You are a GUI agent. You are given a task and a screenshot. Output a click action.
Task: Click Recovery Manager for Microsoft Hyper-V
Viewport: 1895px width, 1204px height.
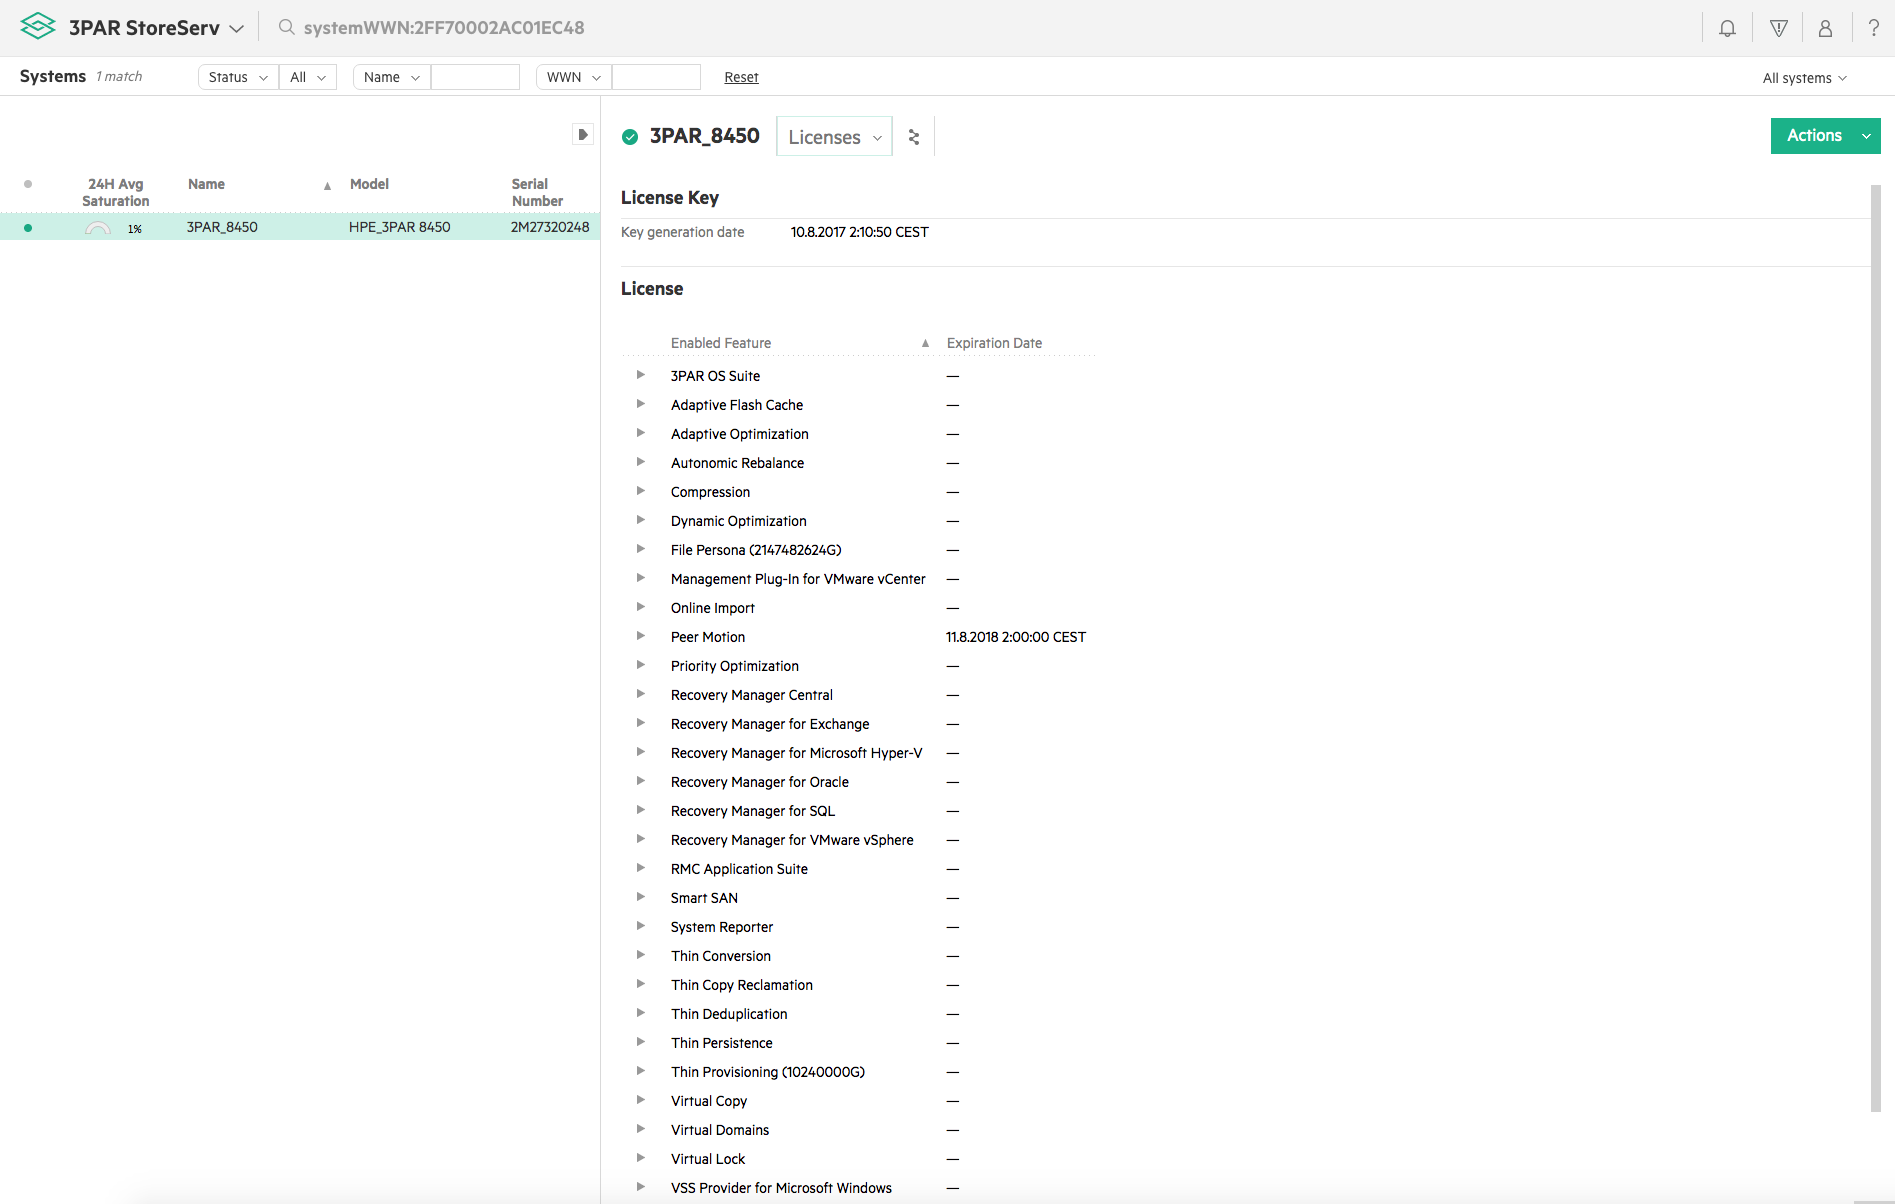pyautogui.click(x=796, y=753)
